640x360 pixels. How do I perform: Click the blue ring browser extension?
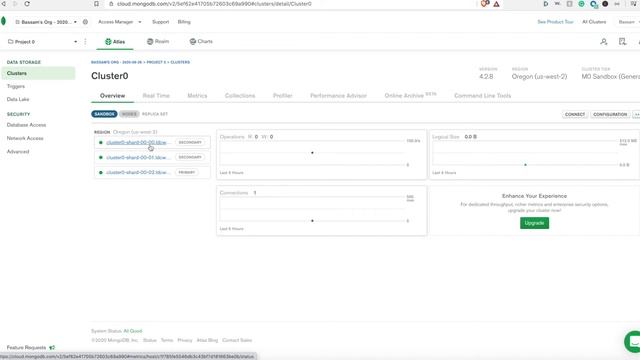tap(593, 4)
